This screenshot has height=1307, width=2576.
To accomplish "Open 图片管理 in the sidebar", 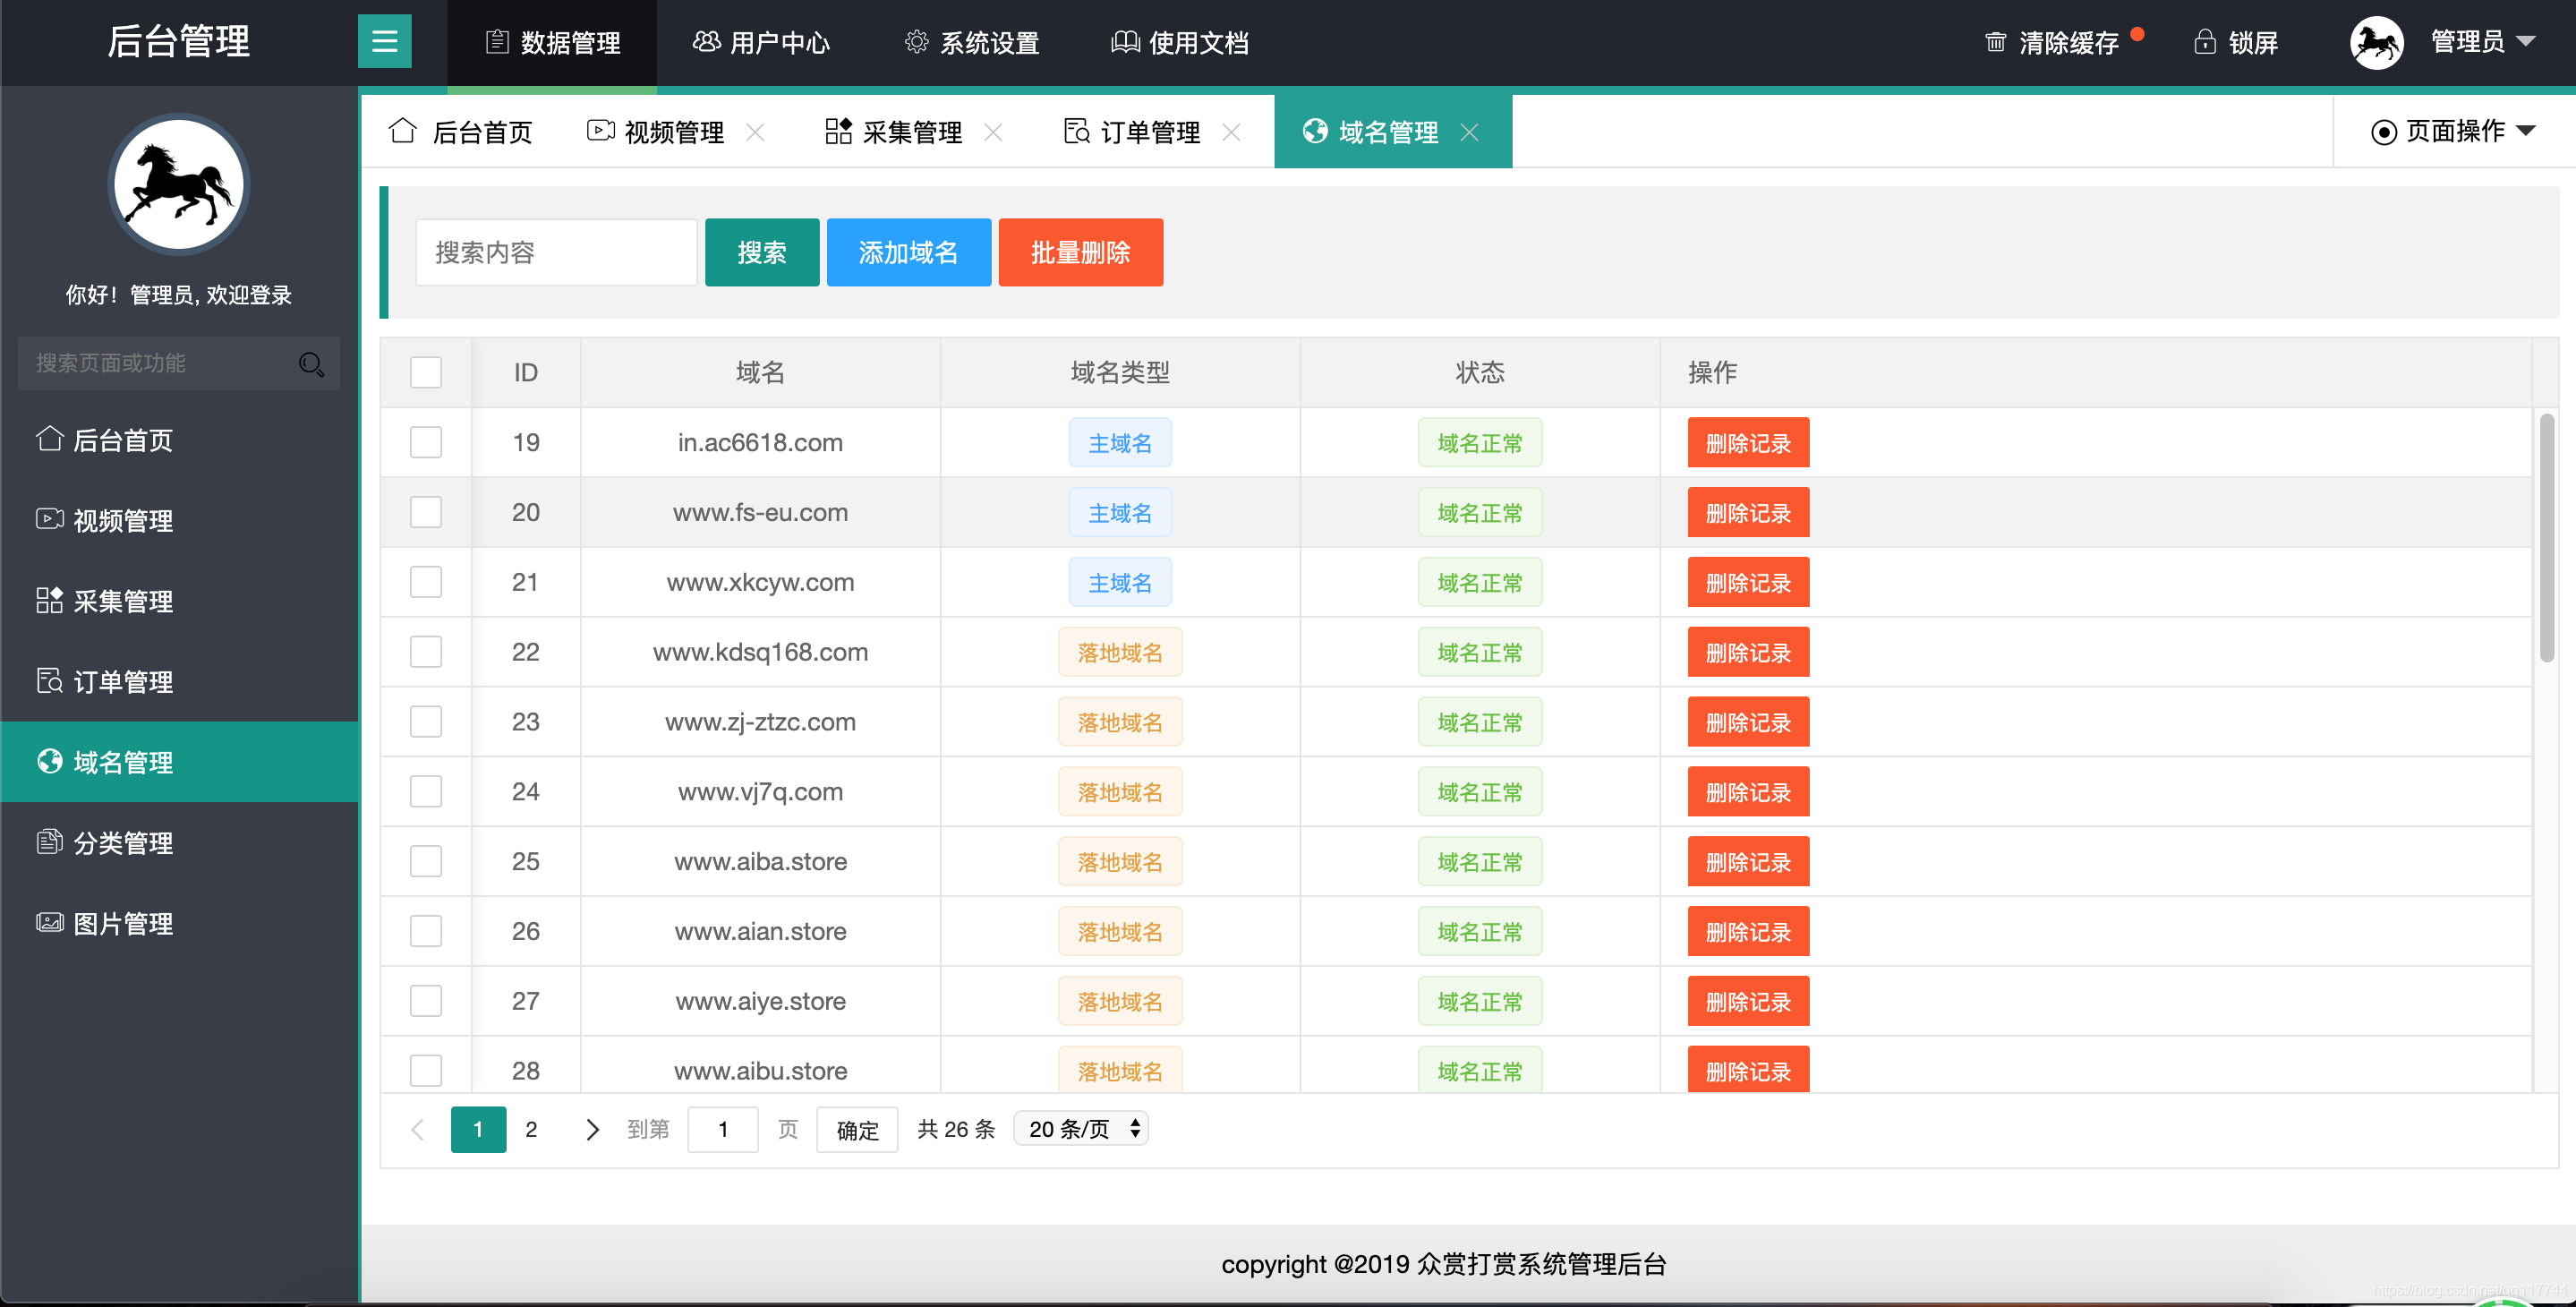I will point(180,923).
